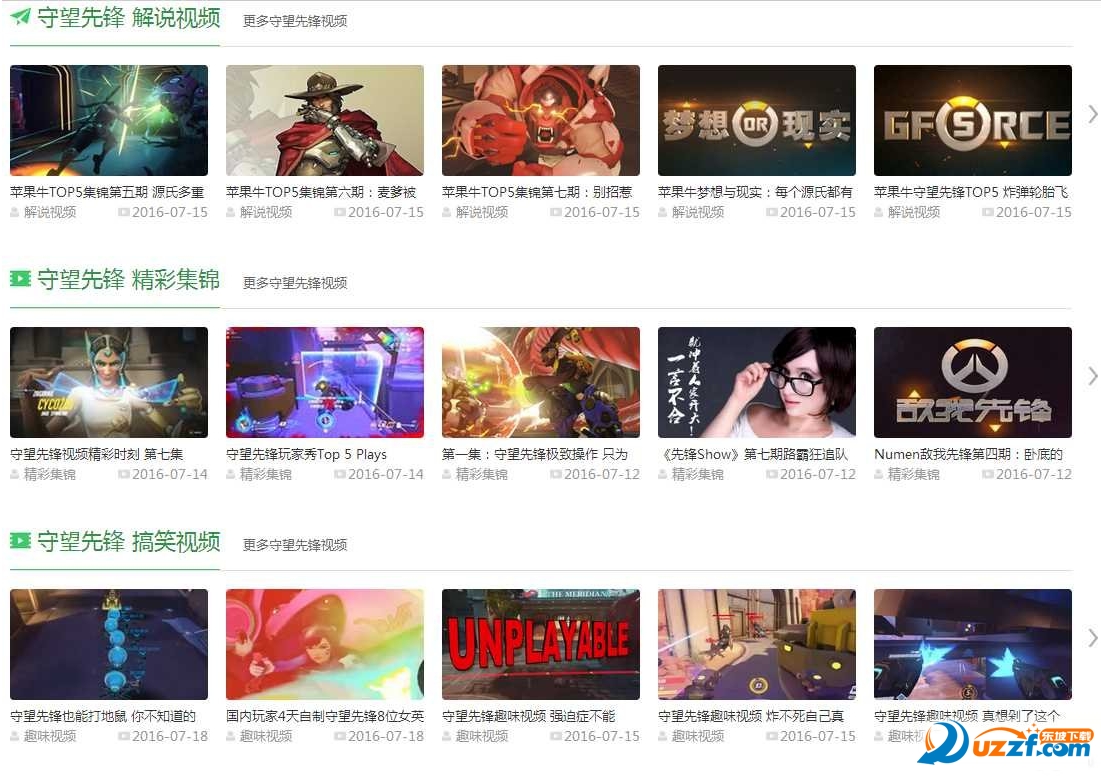
Task: Click title 守望先锋趣味视频 强迫症不能
Action: 529,716
